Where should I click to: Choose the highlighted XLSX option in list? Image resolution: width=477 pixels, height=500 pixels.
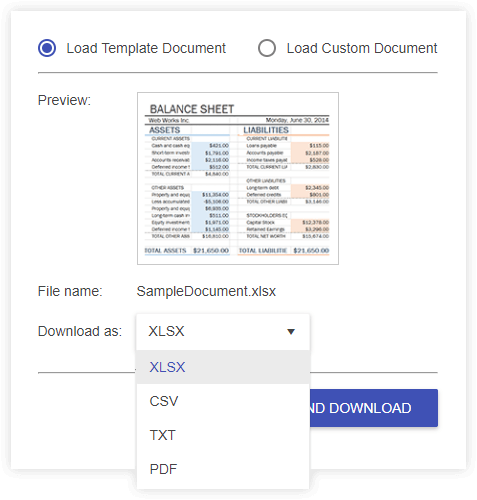tap(223, 367)
